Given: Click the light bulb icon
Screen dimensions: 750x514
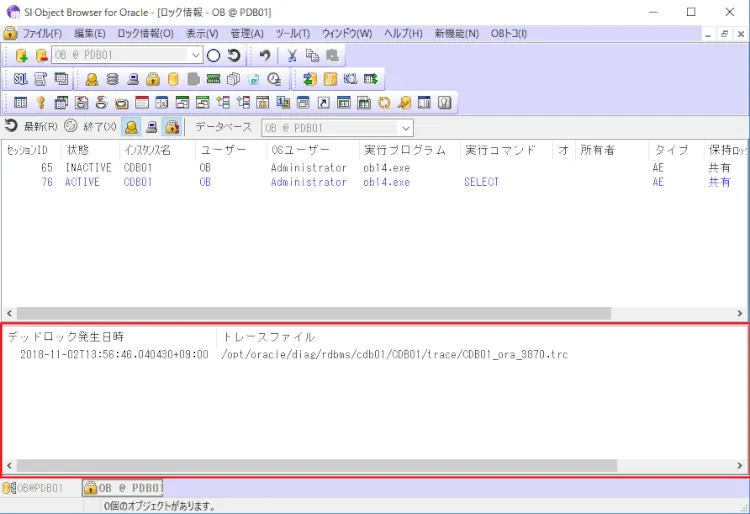Looking at the screenshot, I should coord(444,102).
